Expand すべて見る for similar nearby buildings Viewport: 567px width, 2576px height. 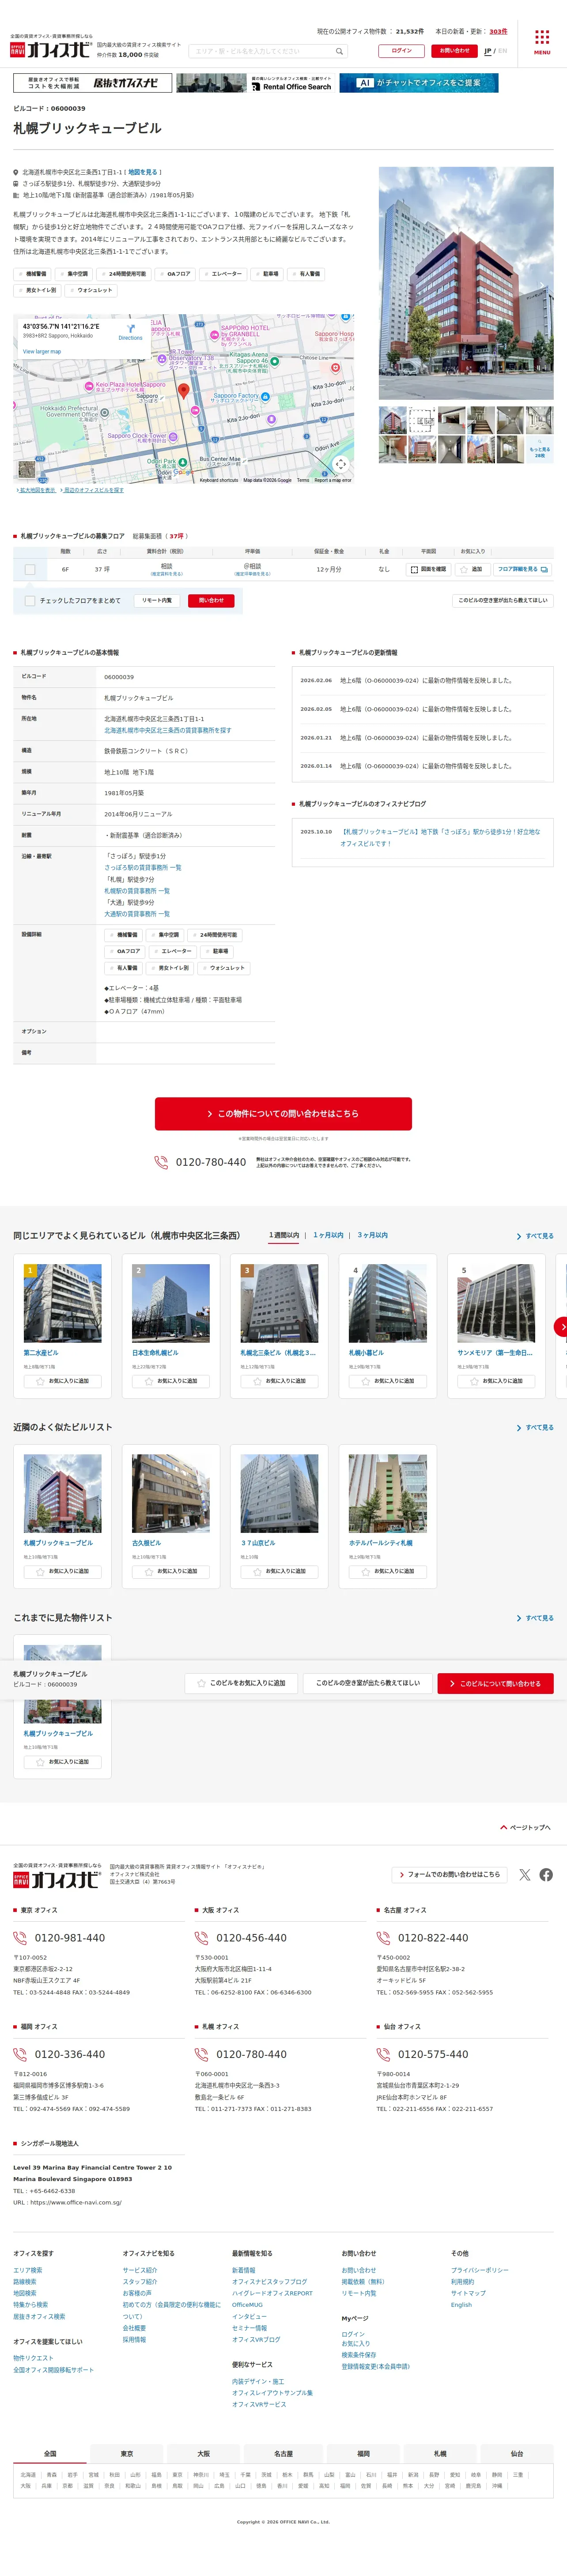click(535, 1427)
